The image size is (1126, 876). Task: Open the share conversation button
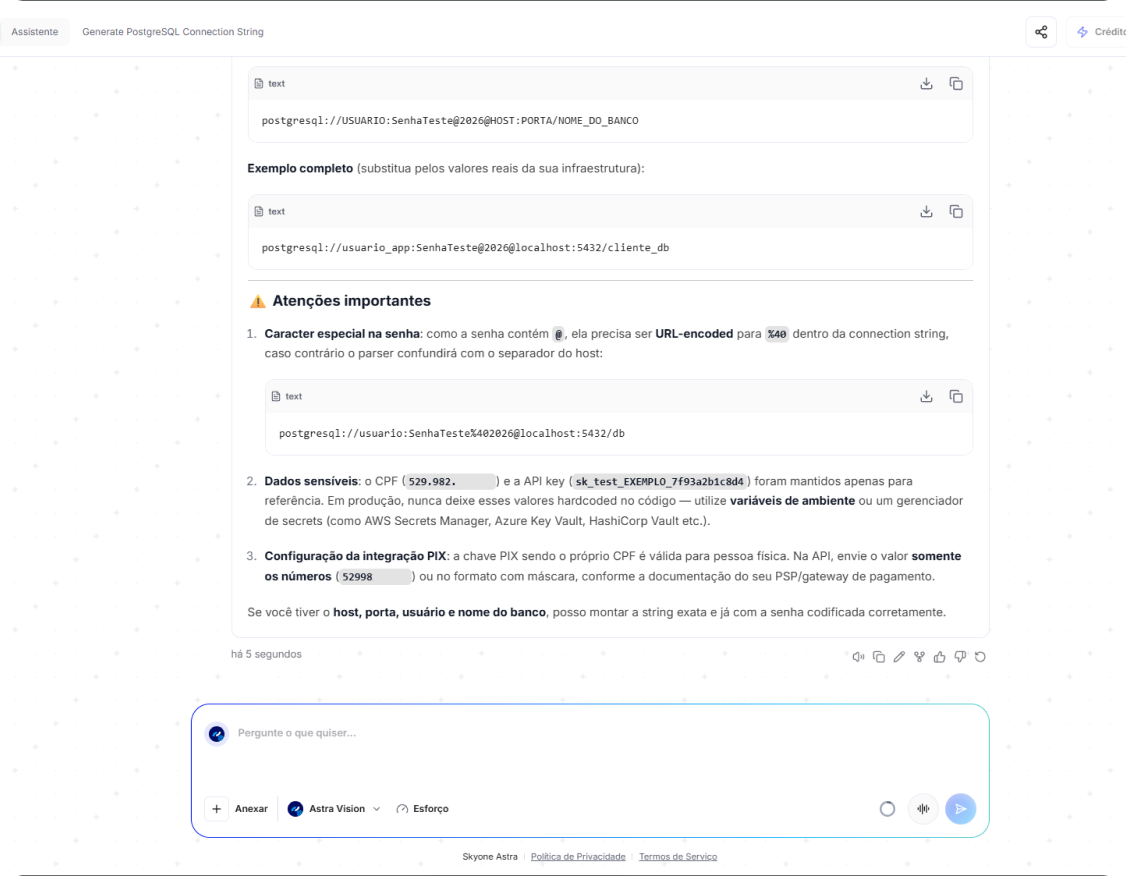click(x=1041, y=32)
